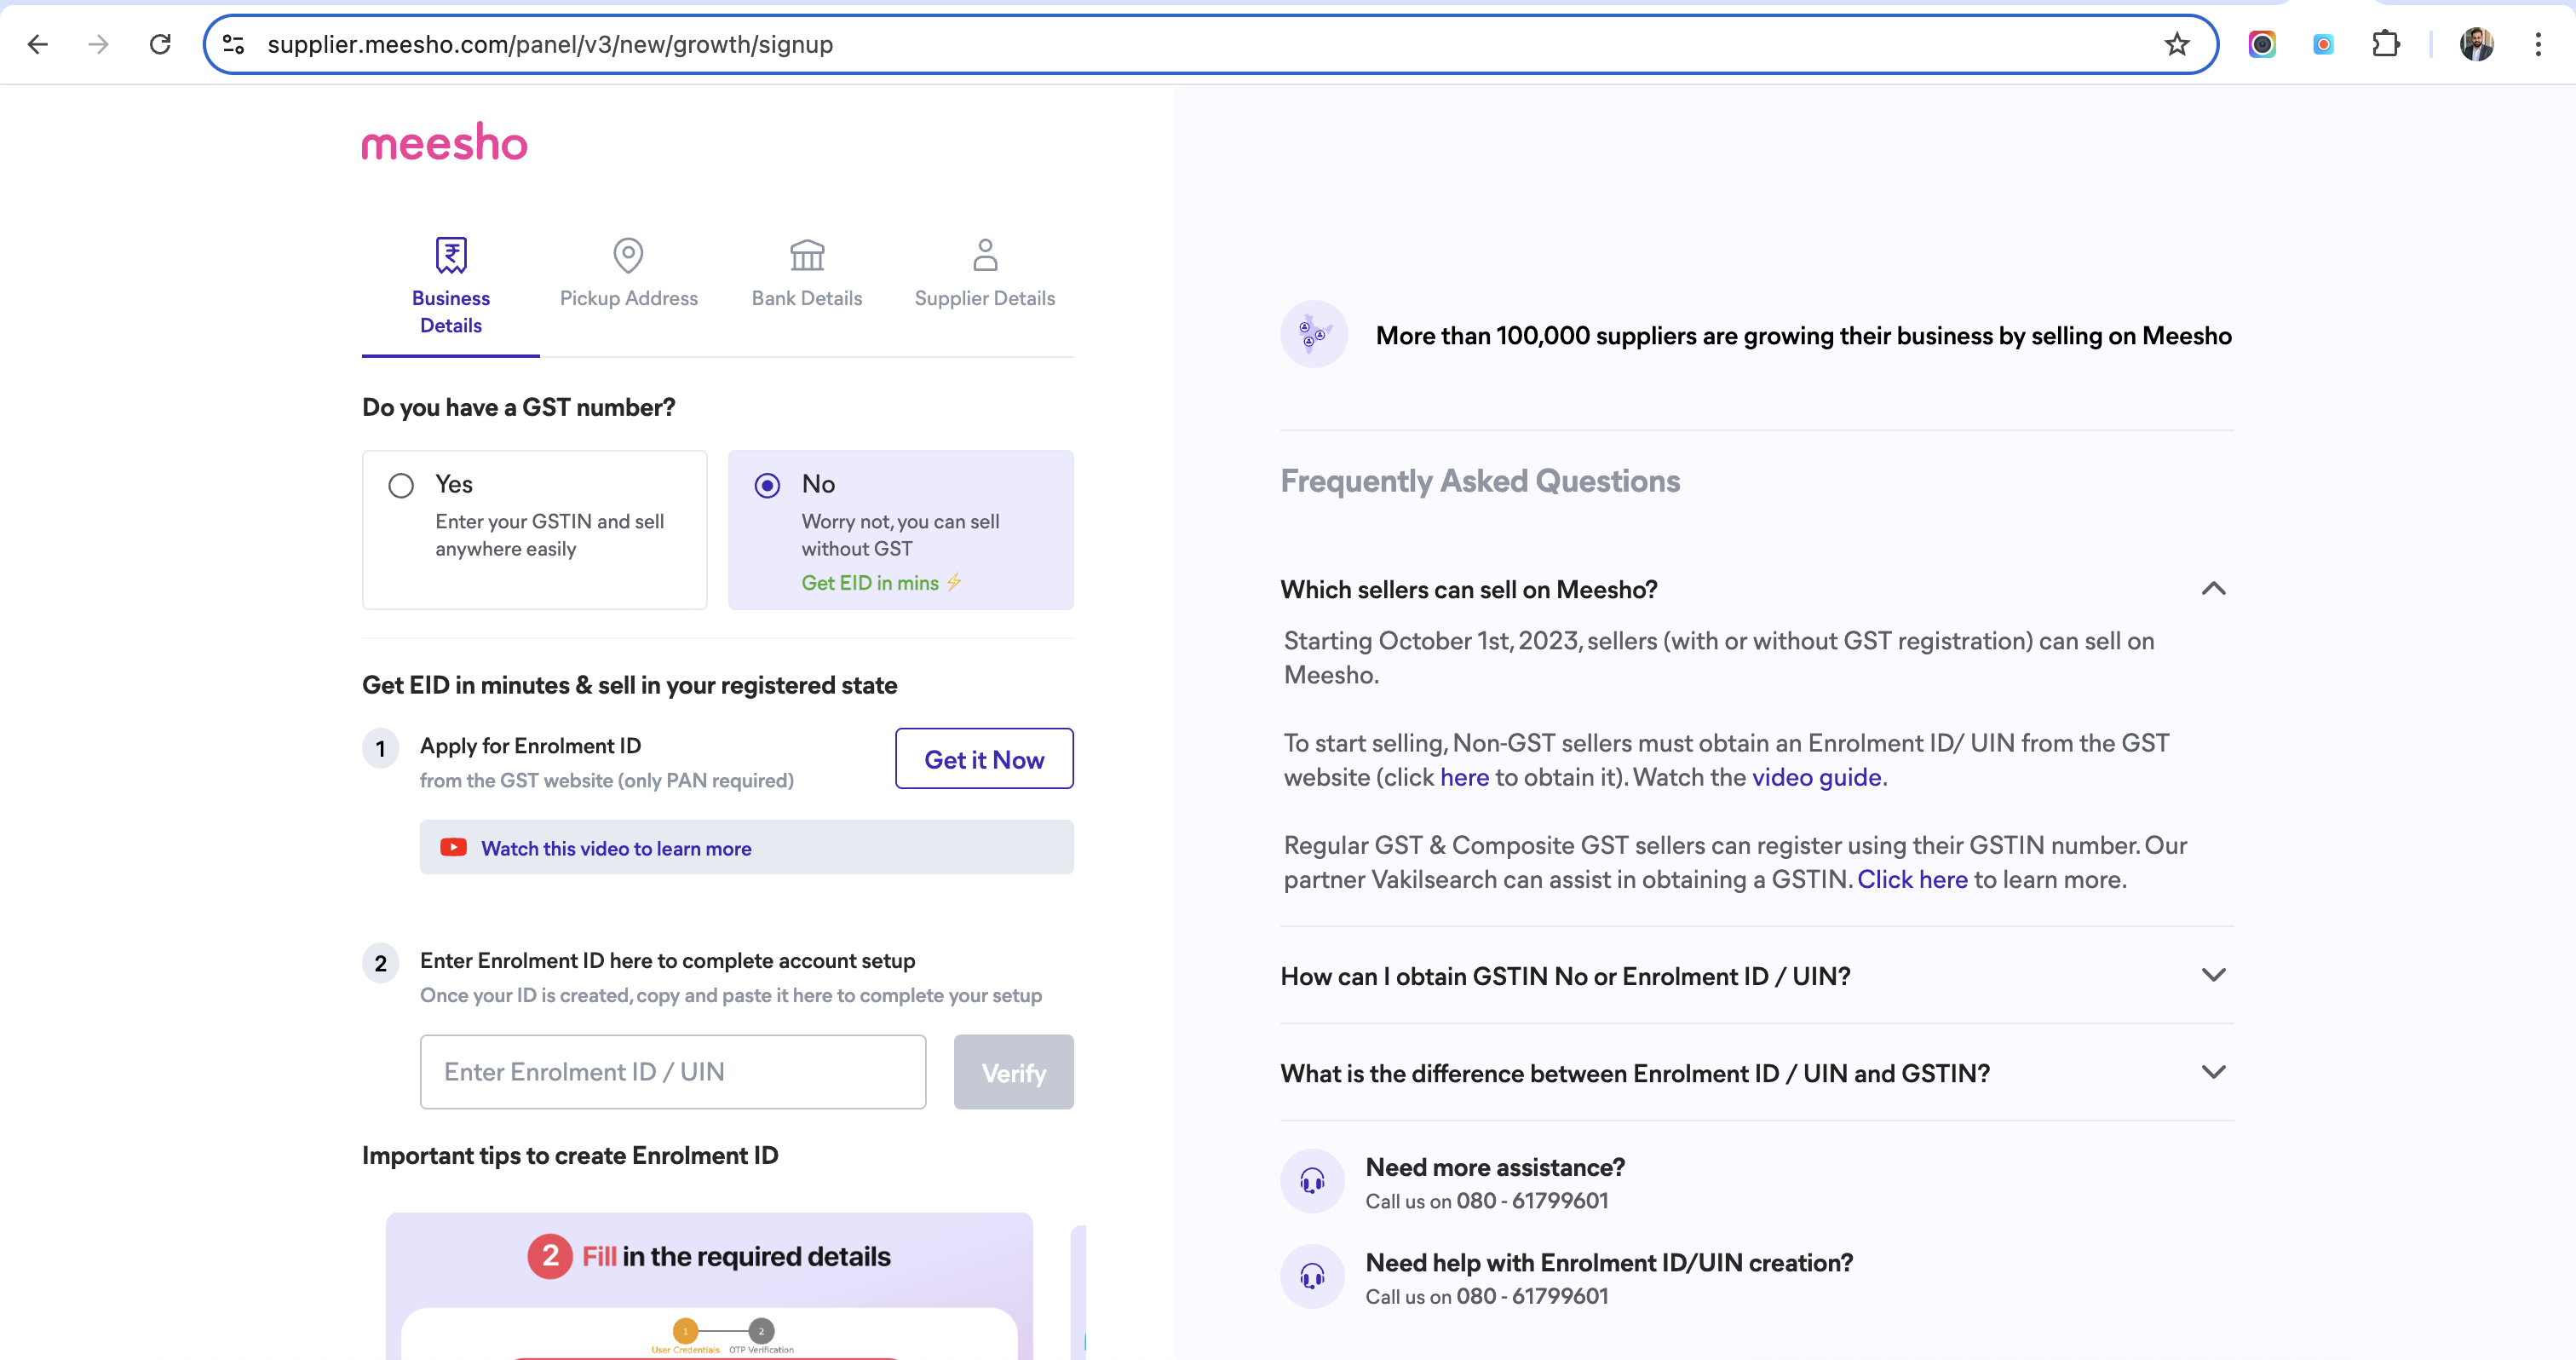Click the India map suppliers icon
2576x1360 pixels.
1314,334
